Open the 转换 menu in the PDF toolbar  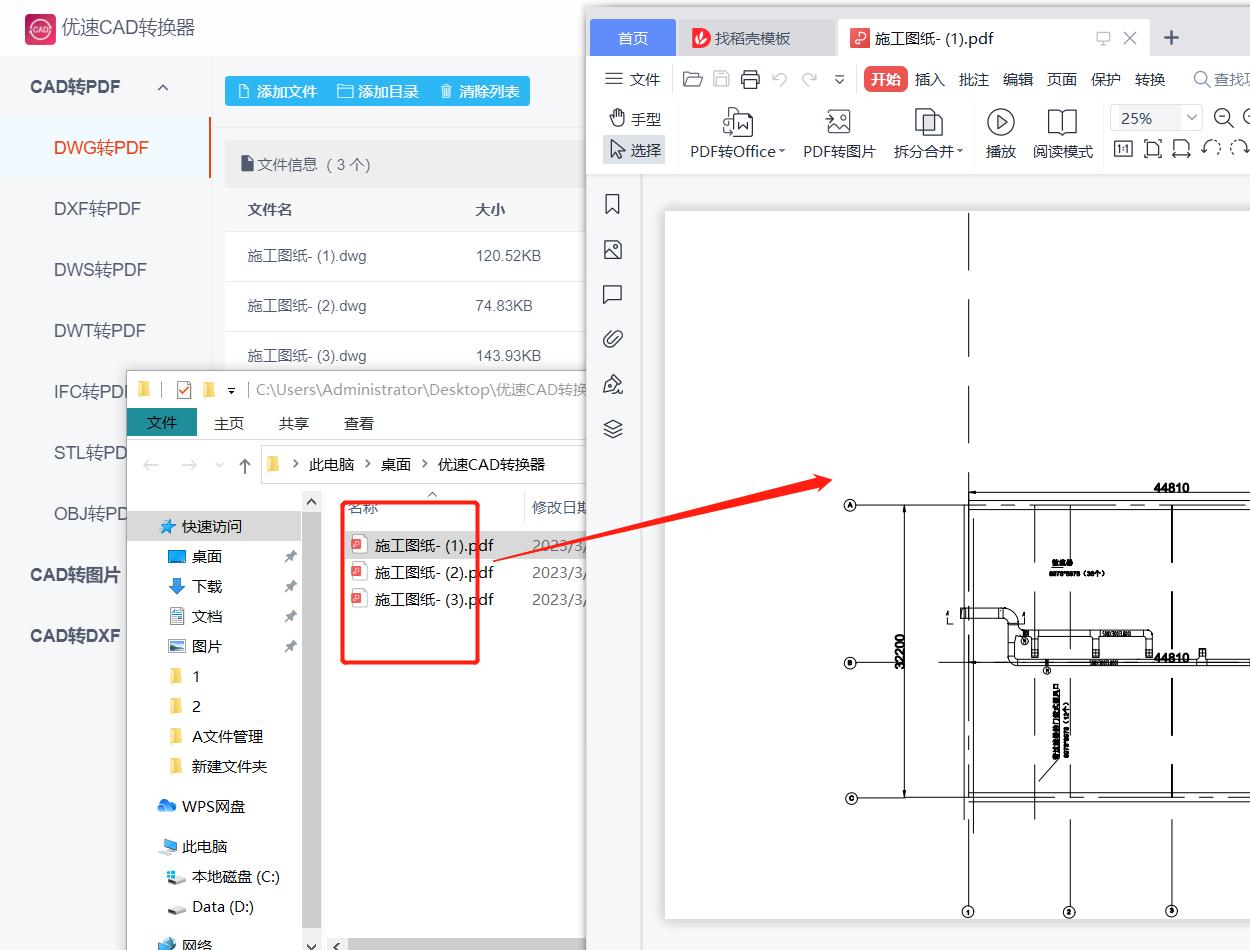(1150, 79)
